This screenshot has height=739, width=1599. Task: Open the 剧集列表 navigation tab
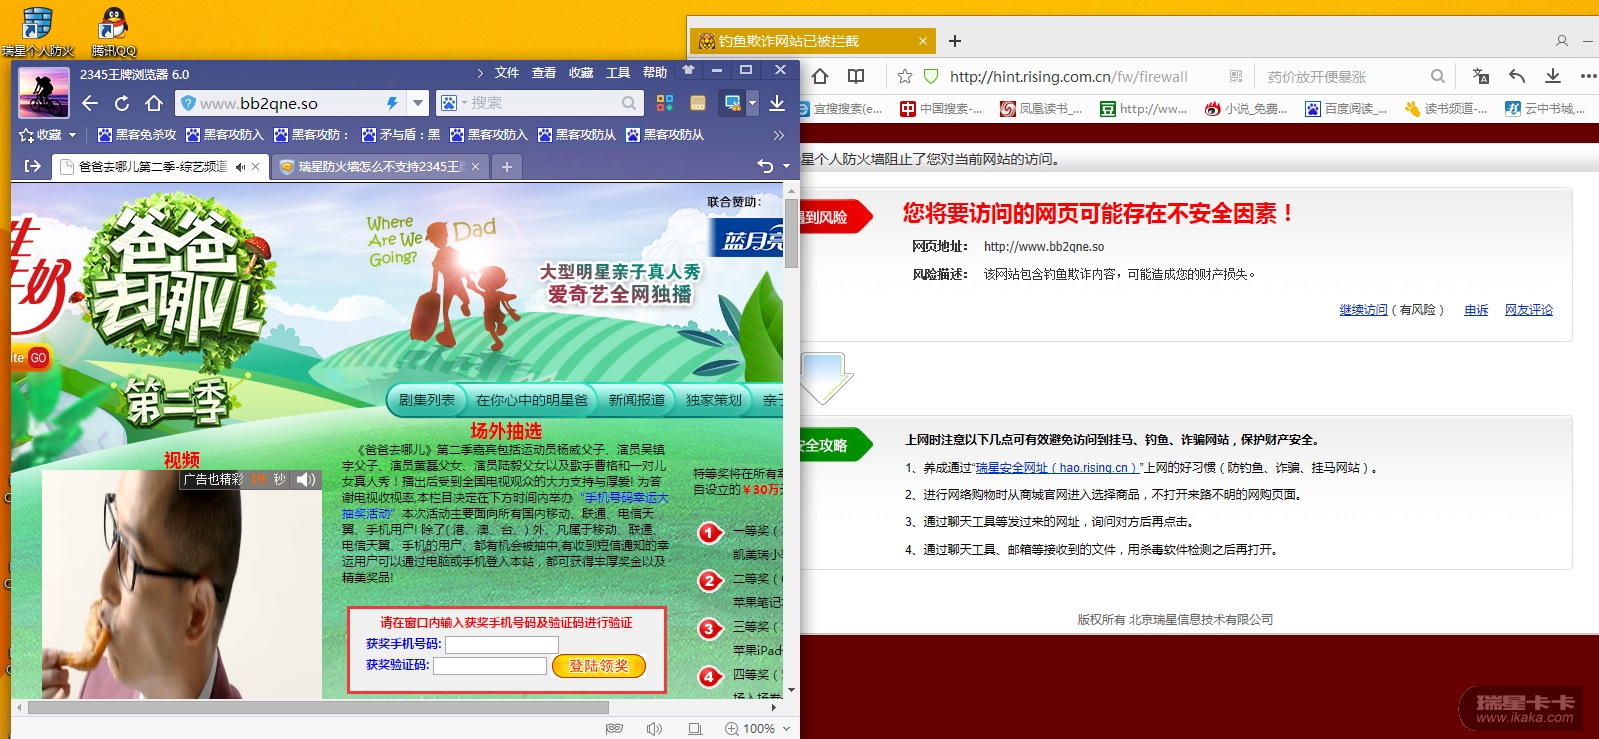[x=427, y=400]
